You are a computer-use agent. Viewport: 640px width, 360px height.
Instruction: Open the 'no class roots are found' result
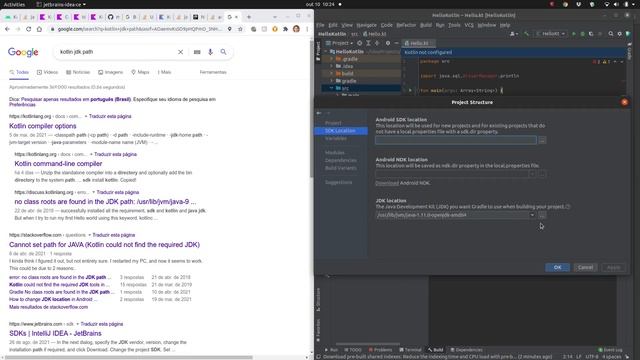tap(105, 202)
